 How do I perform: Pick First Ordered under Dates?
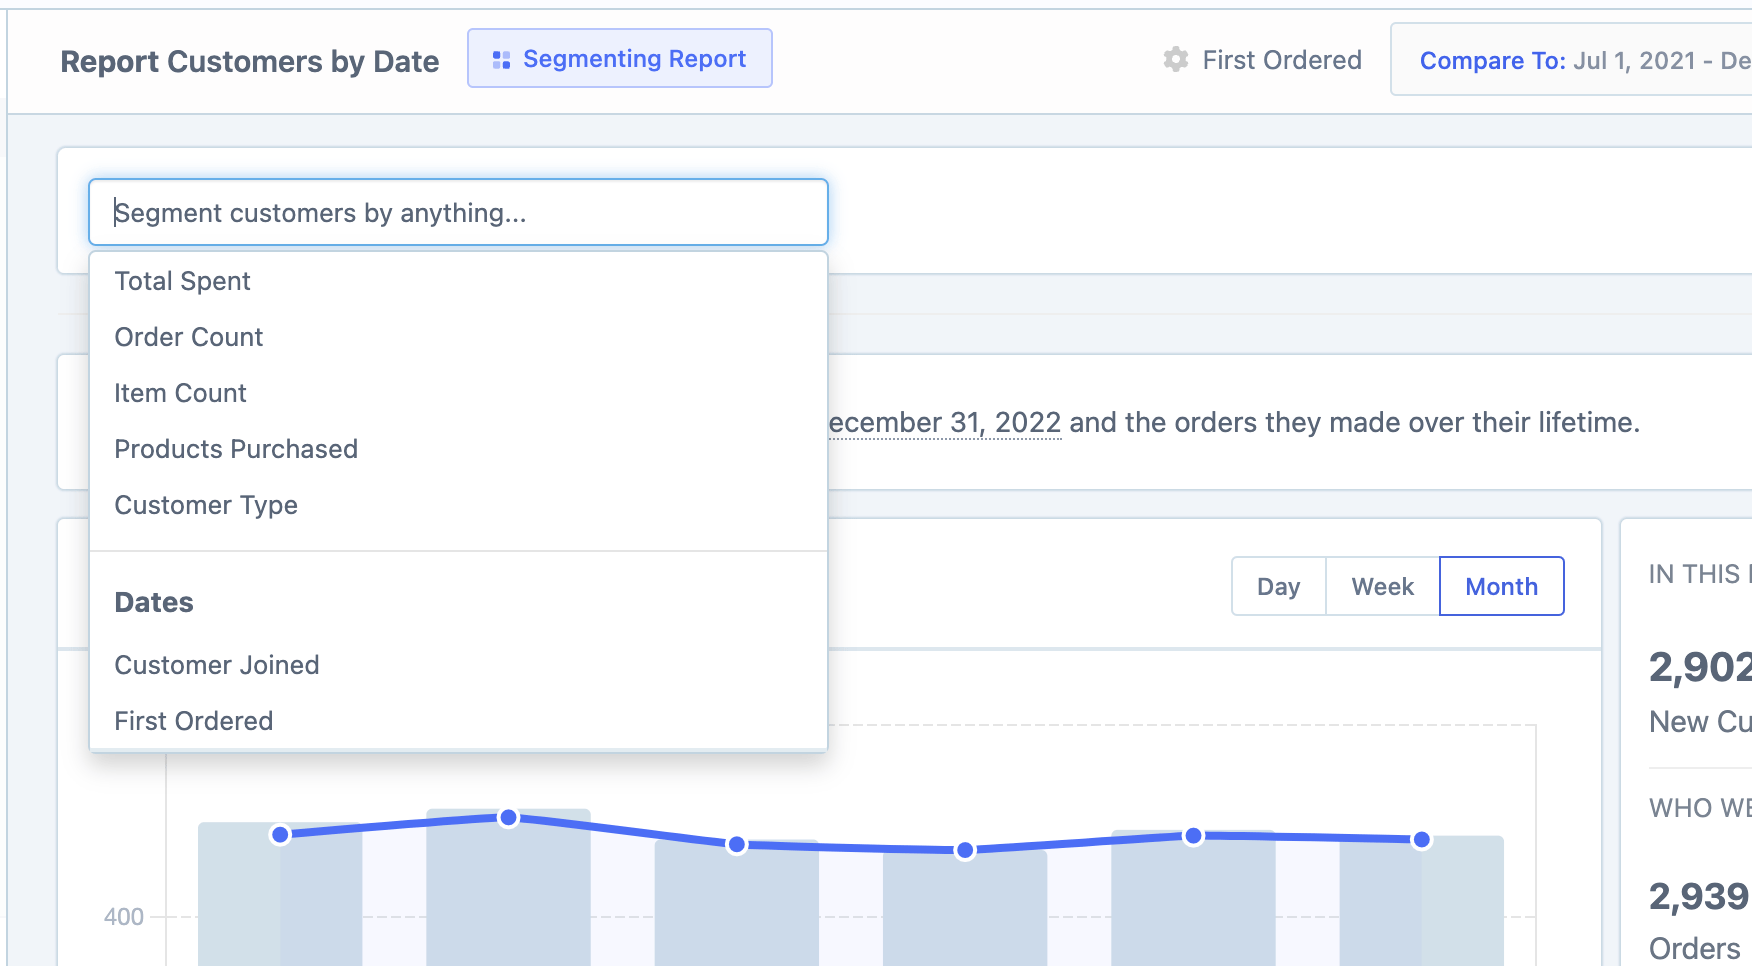click(194, 721)
